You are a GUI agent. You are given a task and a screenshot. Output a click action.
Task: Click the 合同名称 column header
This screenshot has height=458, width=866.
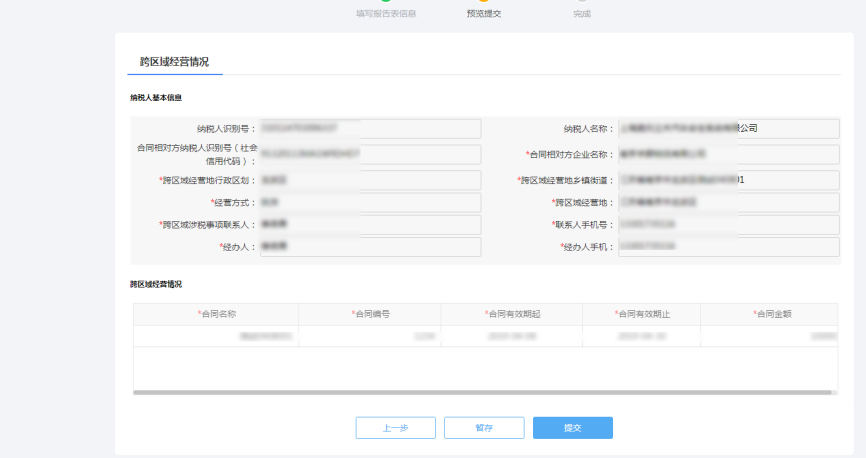pos(216,314)
